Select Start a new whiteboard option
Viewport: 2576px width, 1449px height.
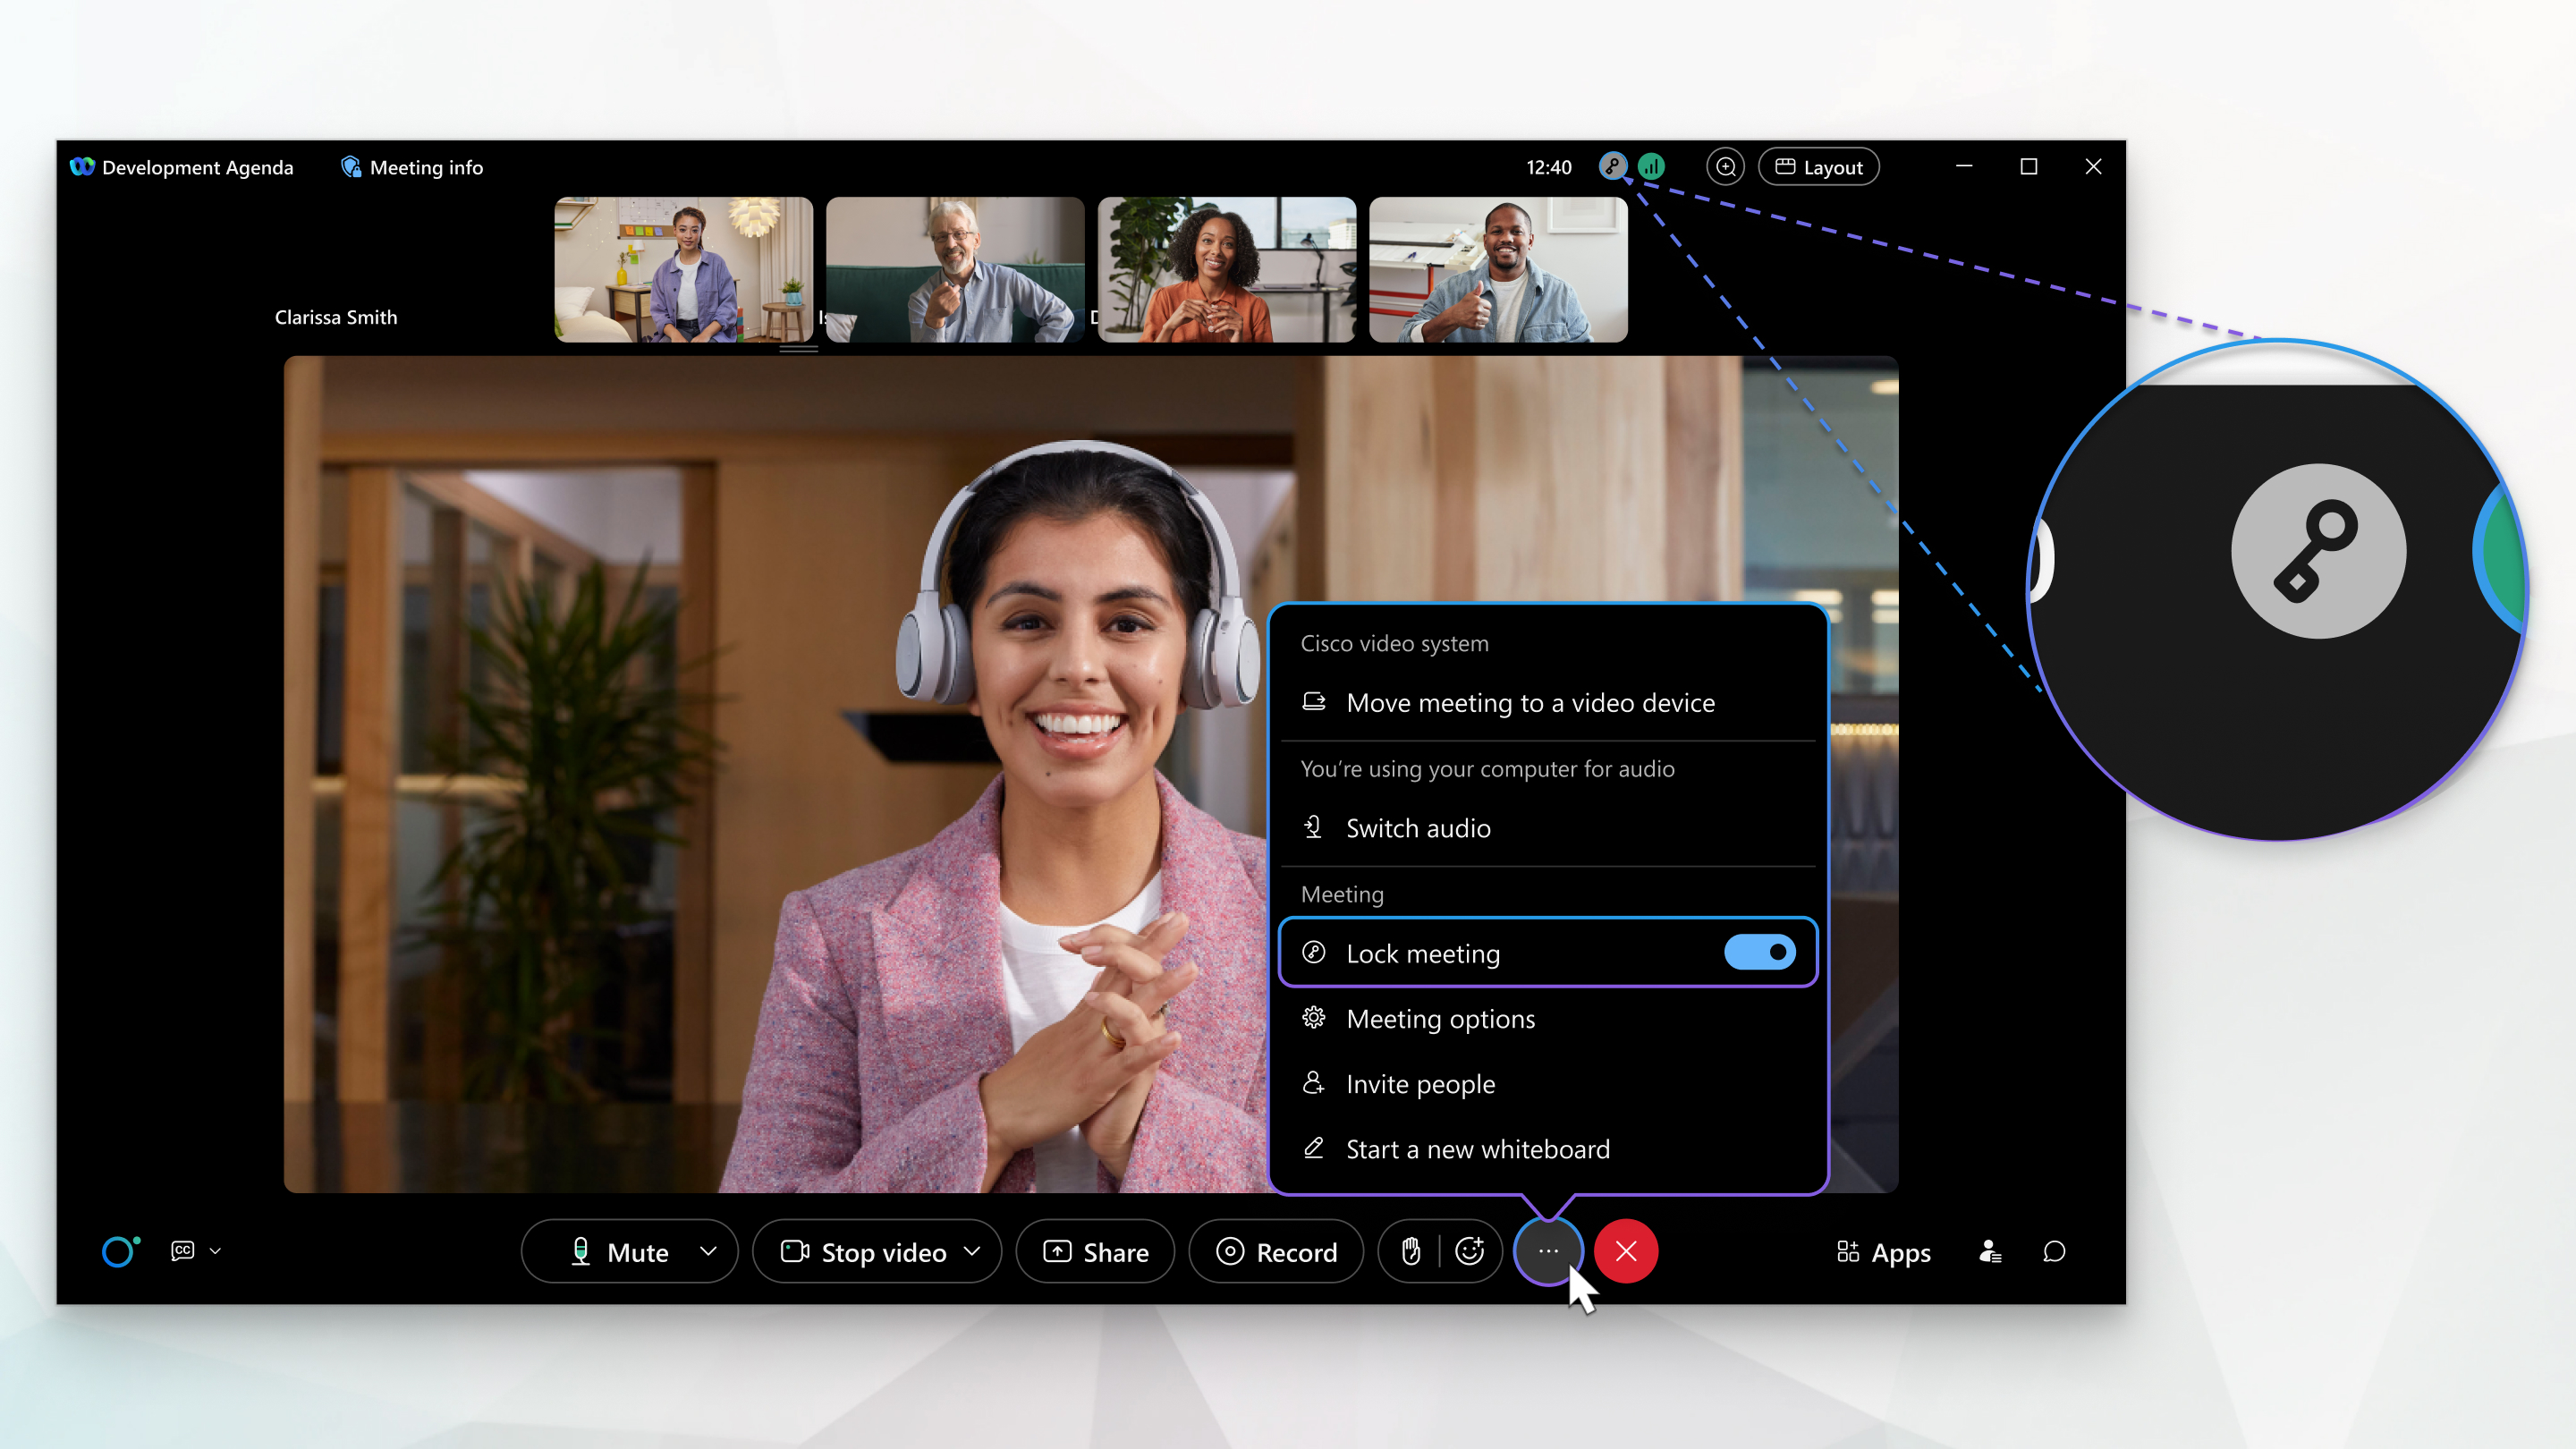point(1478,1148)
